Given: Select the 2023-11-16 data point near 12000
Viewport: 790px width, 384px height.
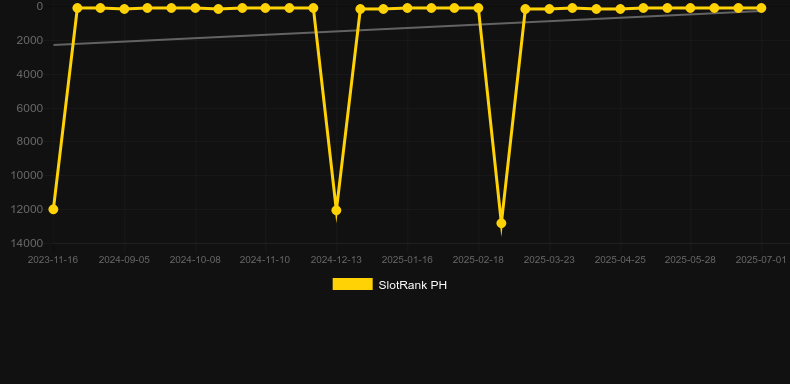Looking at the screenshot, I should (53, 209).
